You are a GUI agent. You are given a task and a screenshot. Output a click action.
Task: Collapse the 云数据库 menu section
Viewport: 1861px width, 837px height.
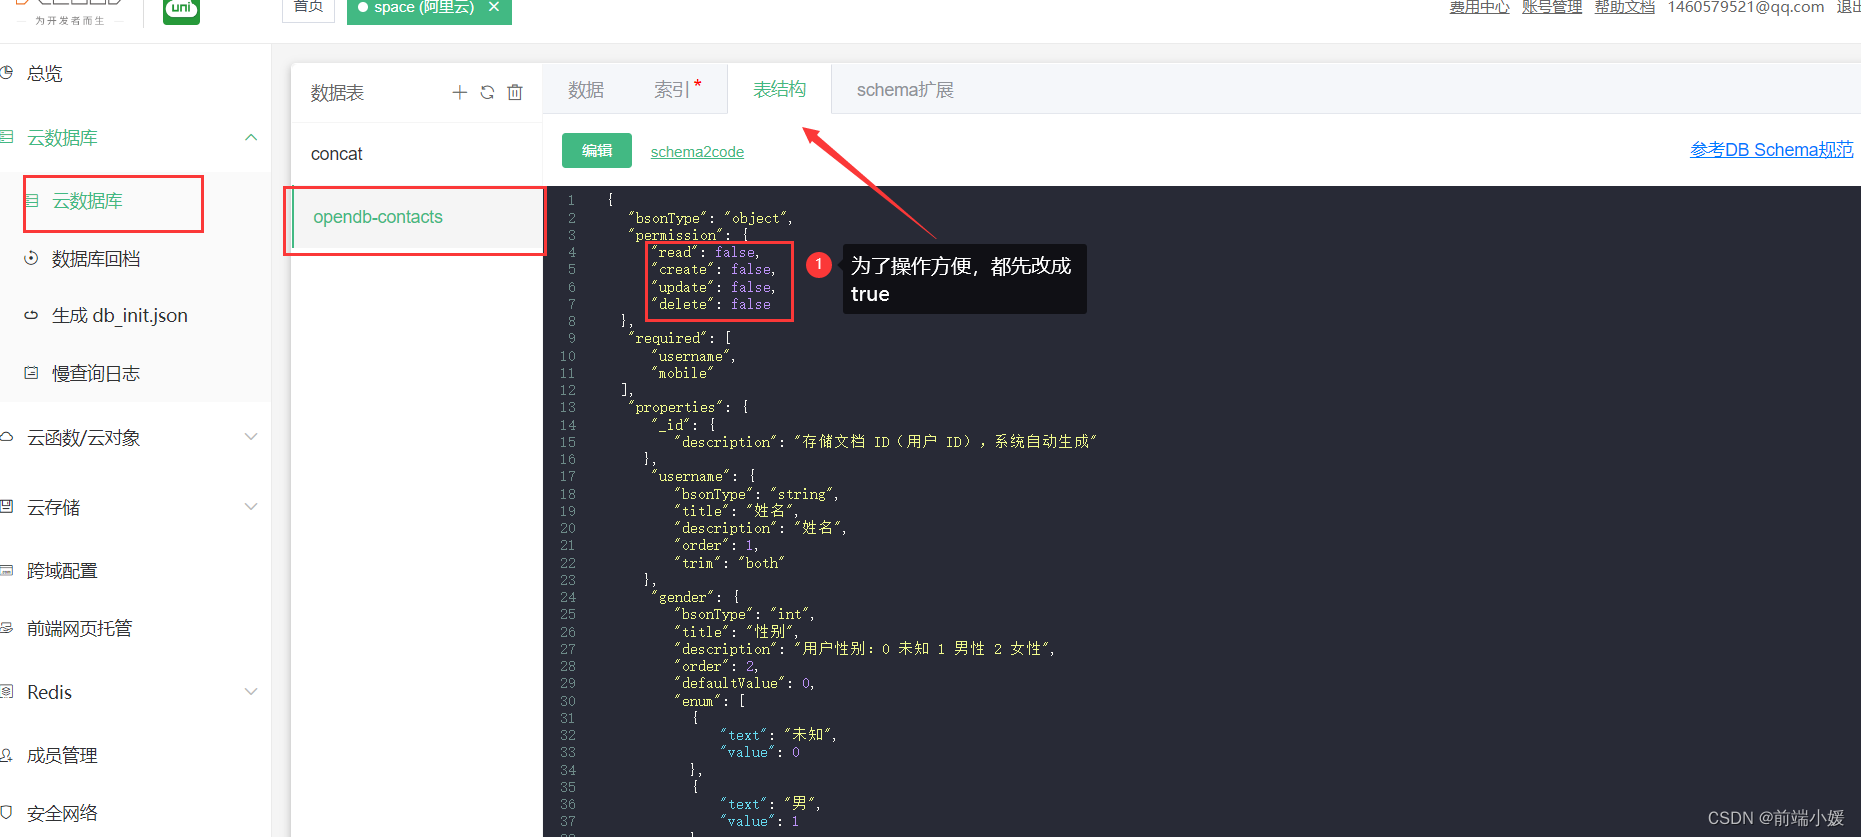click(251, 137)
